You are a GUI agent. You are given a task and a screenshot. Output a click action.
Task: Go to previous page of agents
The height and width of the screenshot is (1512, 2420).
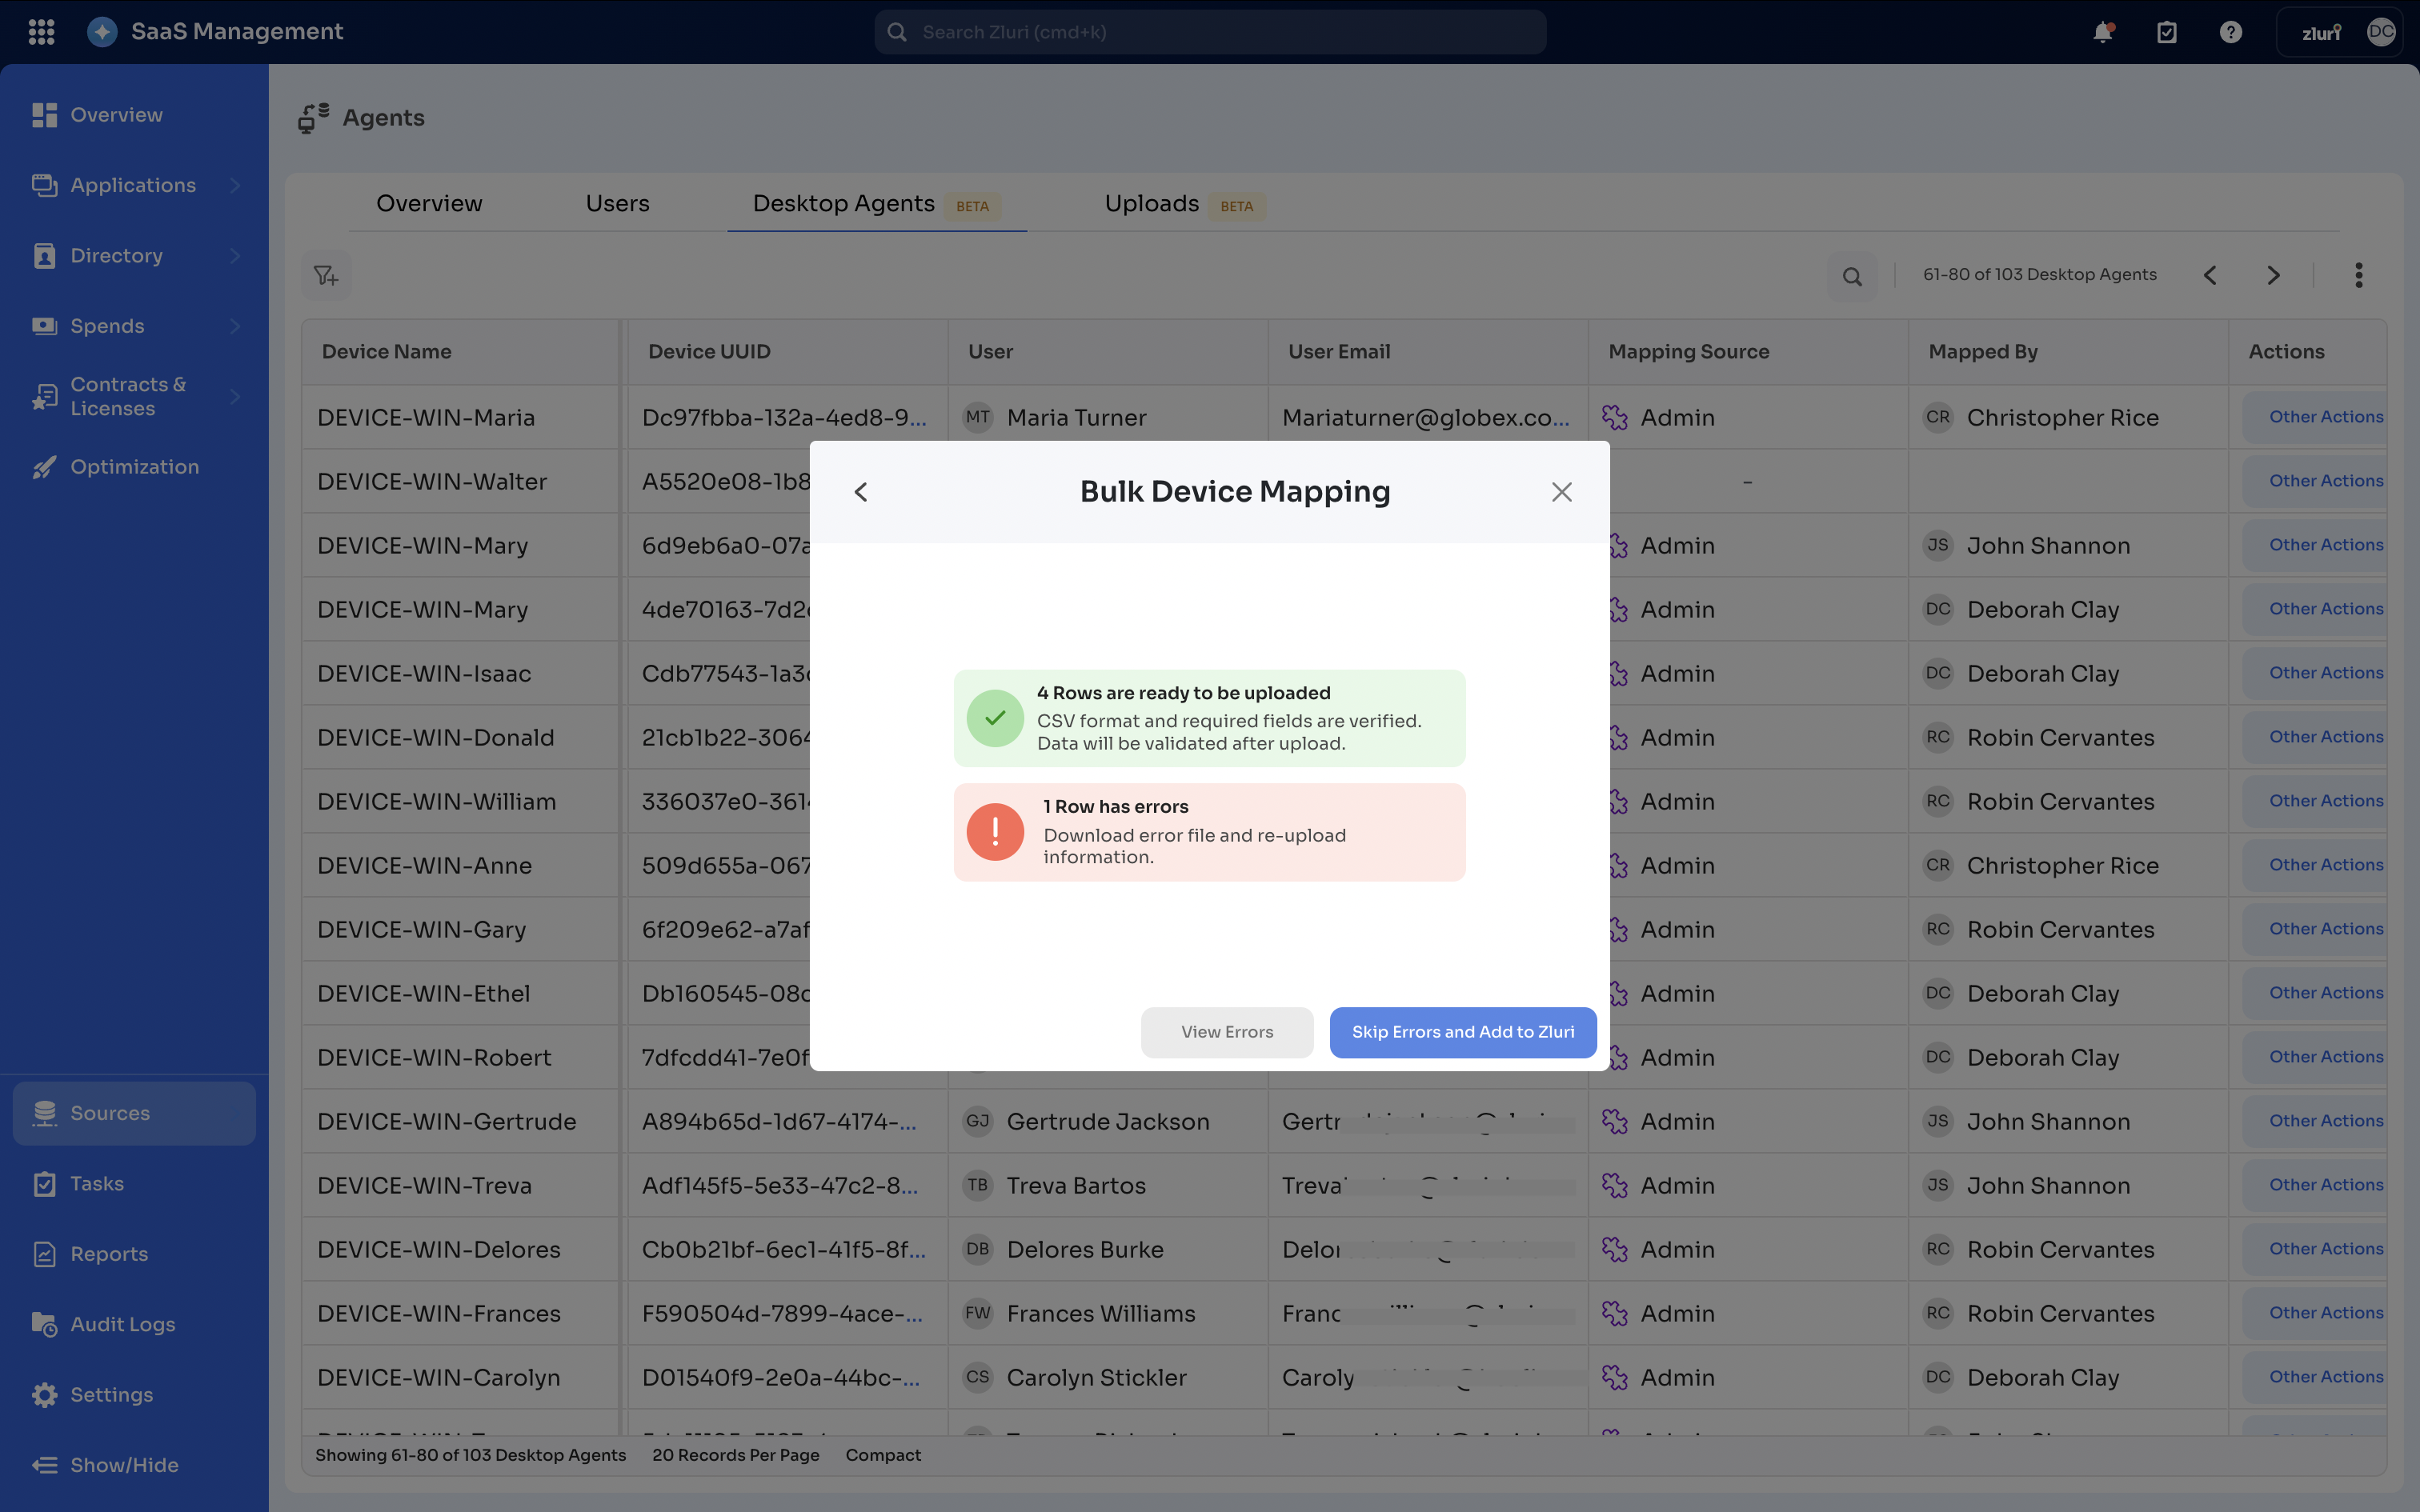[x=2210, y=275]
